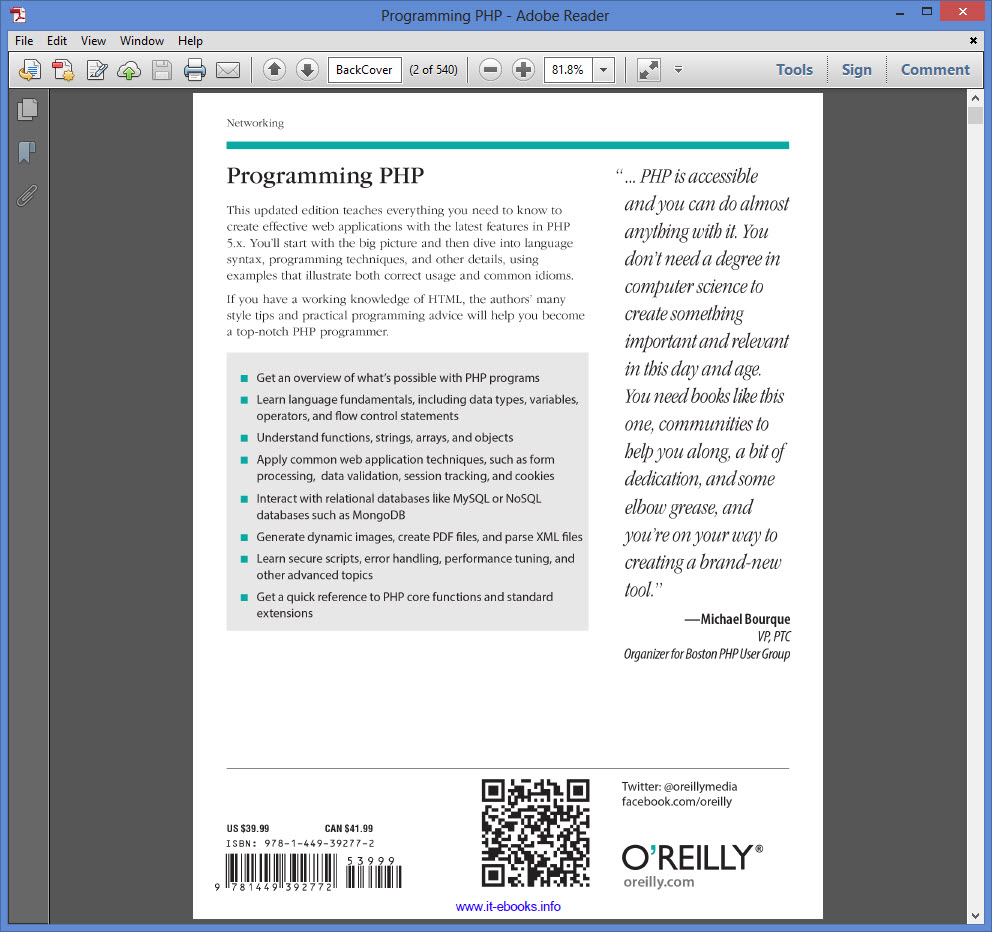Minimize the Adobe Reader window
This screenshot has height=932, width=992.
tap(900, 12)
